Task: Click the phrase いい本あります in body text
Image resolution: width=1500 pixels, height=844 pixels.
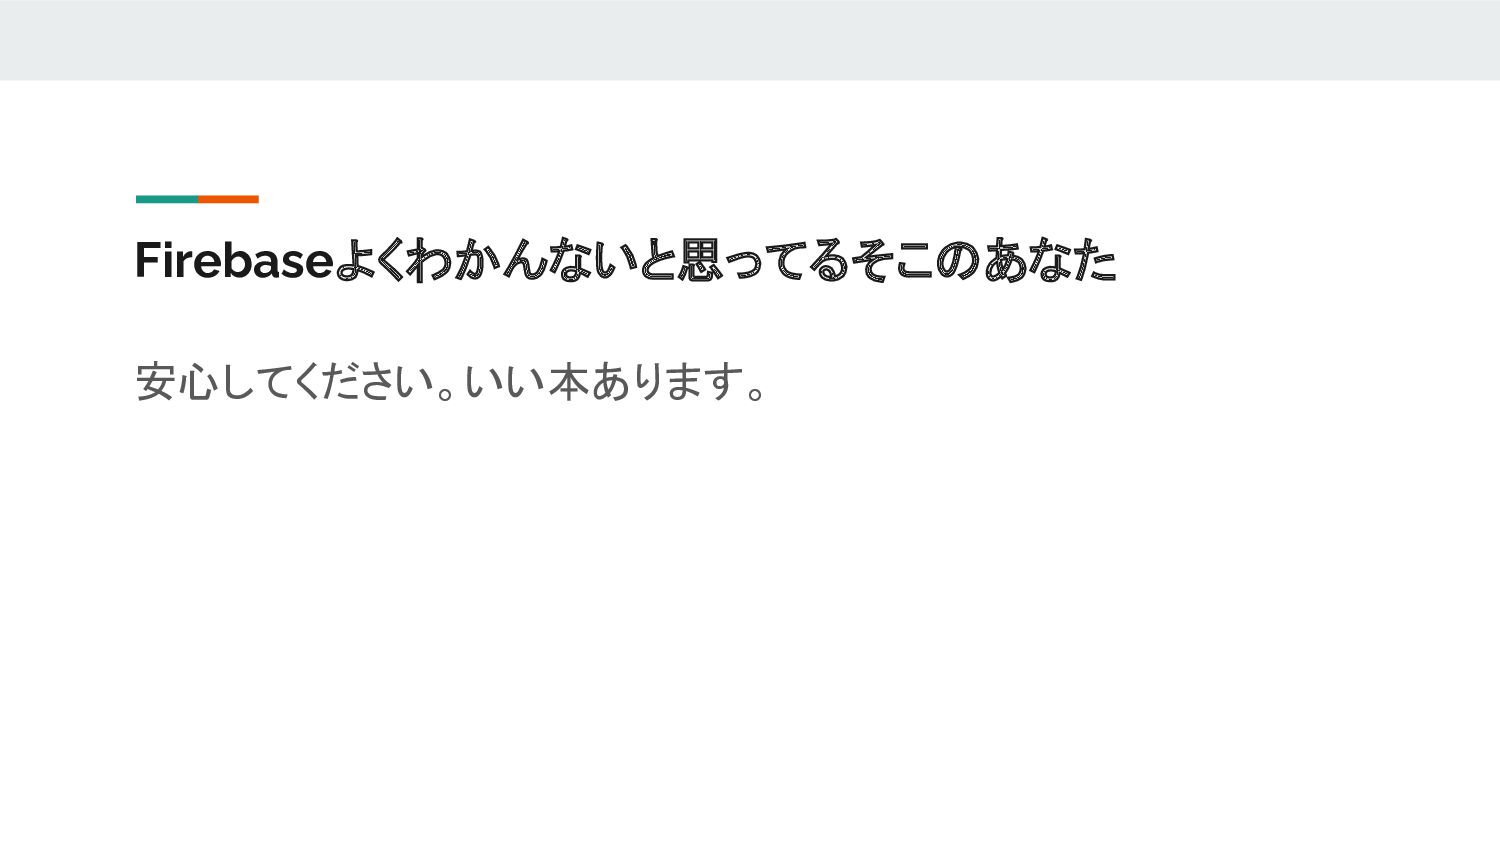Action: click(604, 382)
